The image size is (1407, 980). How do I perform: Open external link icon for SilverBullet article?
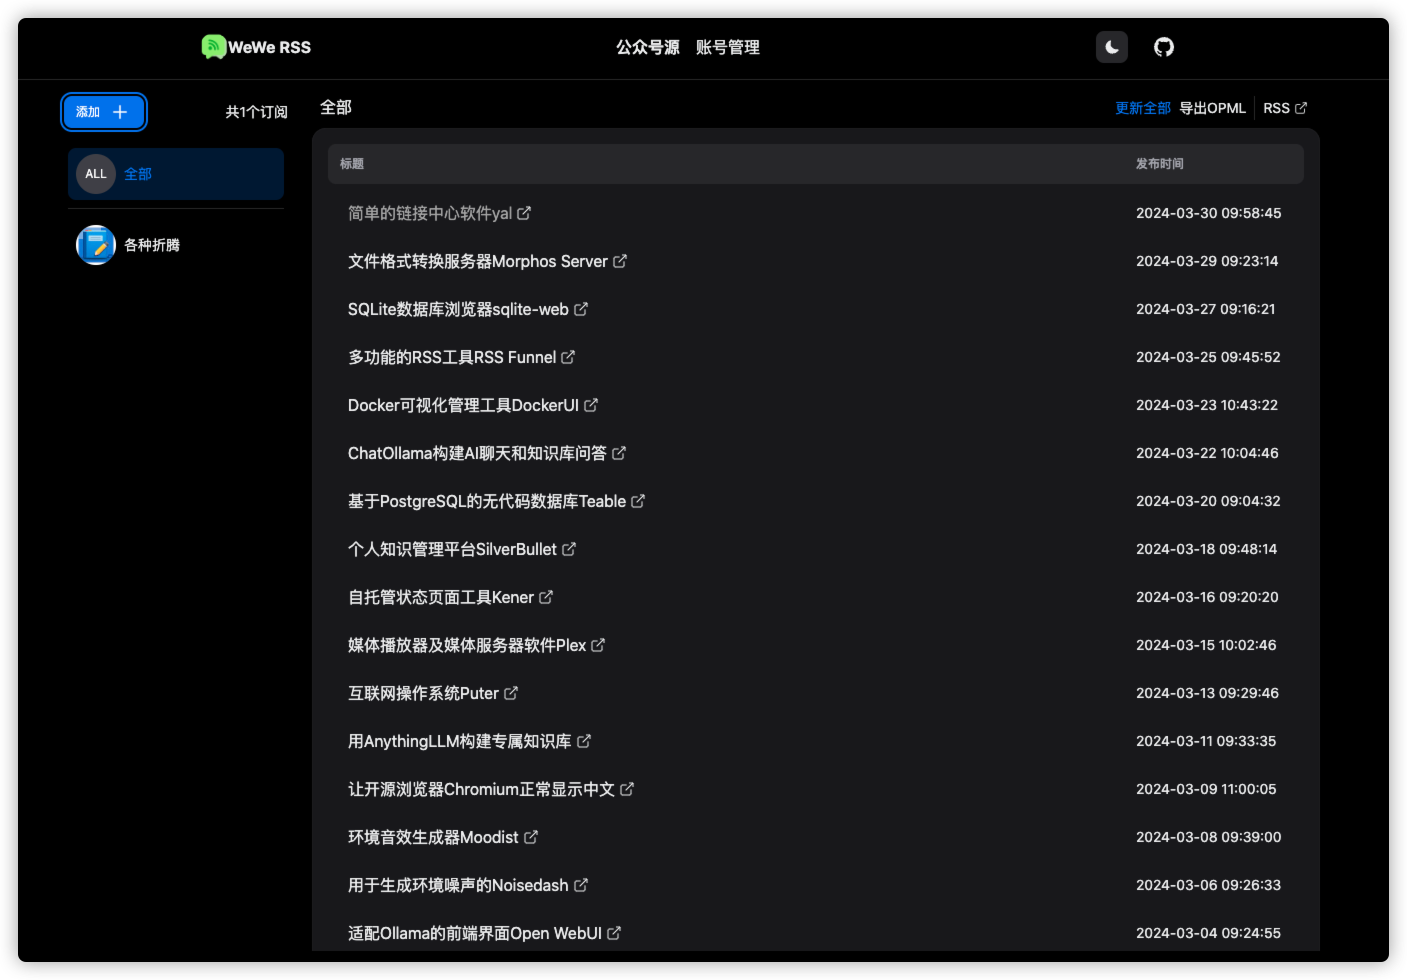[569, 549]
